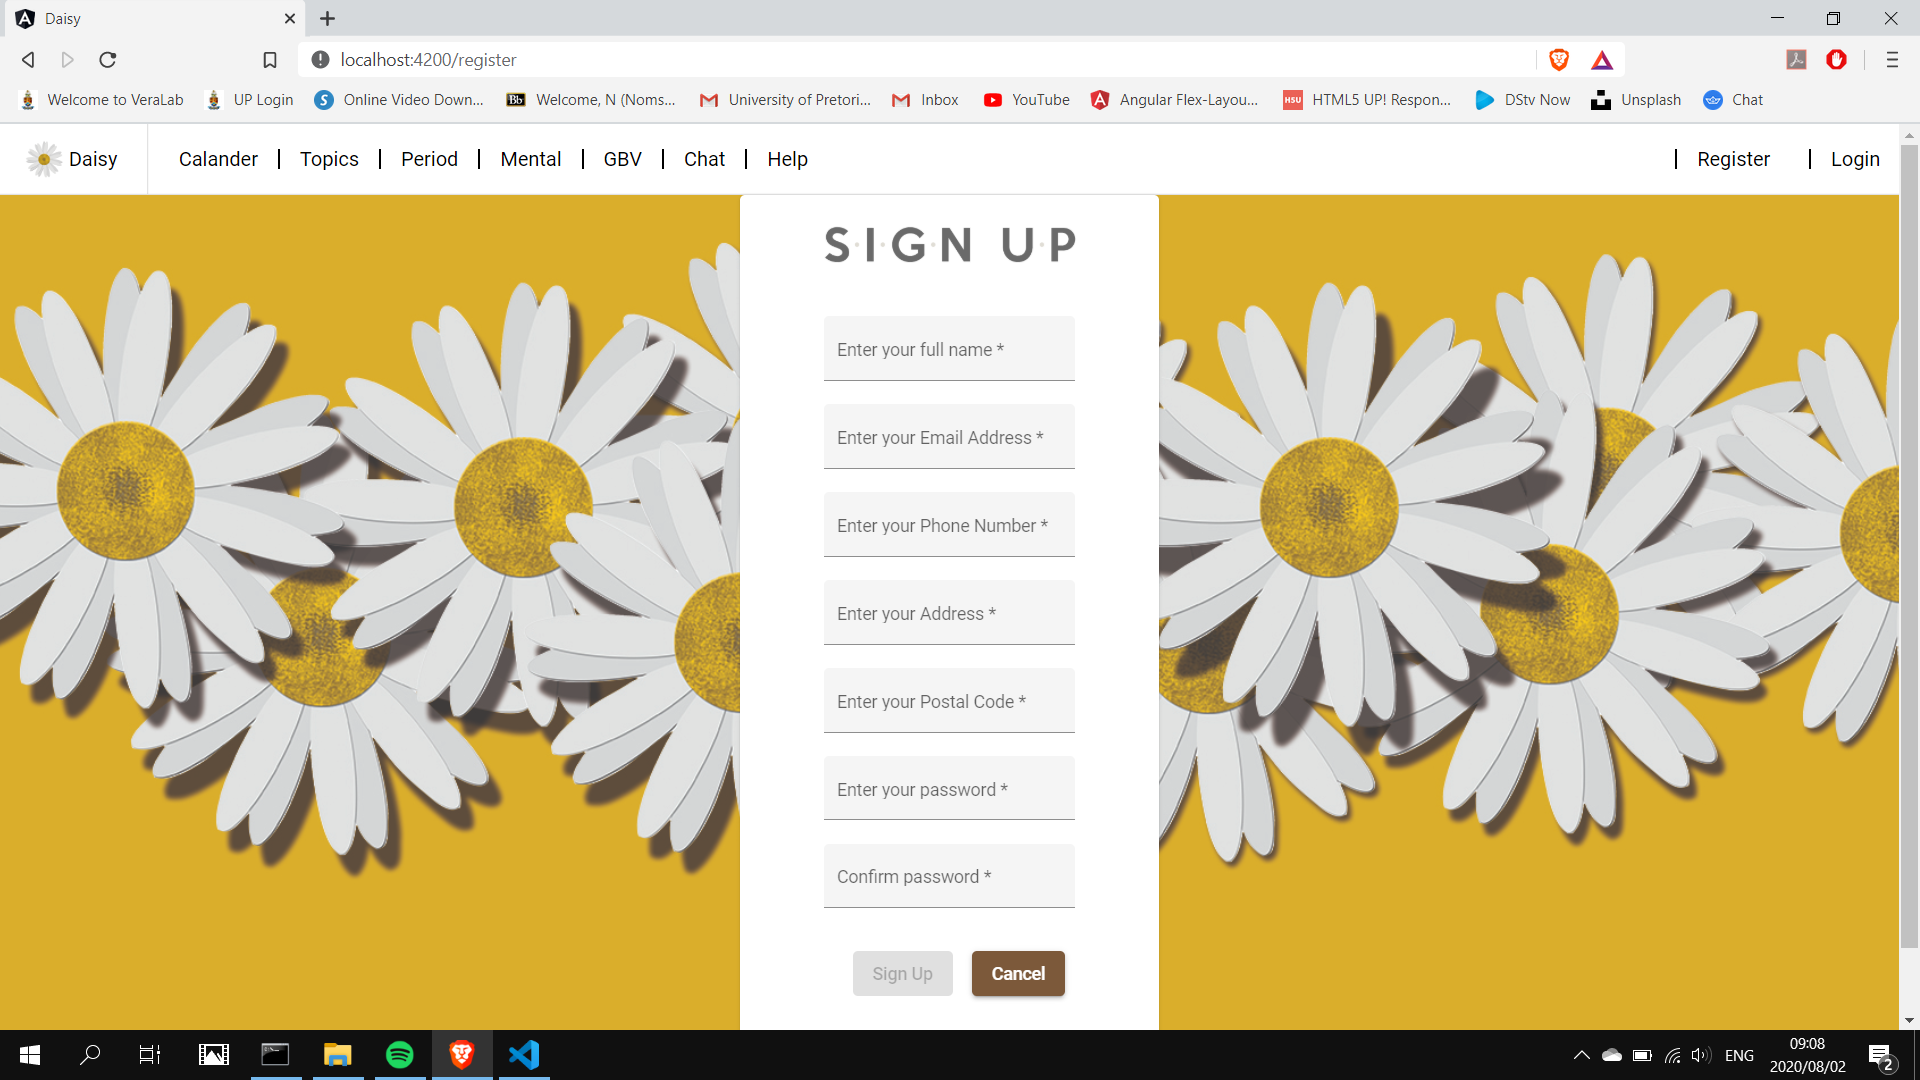Click the Confirm password field
The width and height of the screenshot is (1920, 1080).
(949, 876)
